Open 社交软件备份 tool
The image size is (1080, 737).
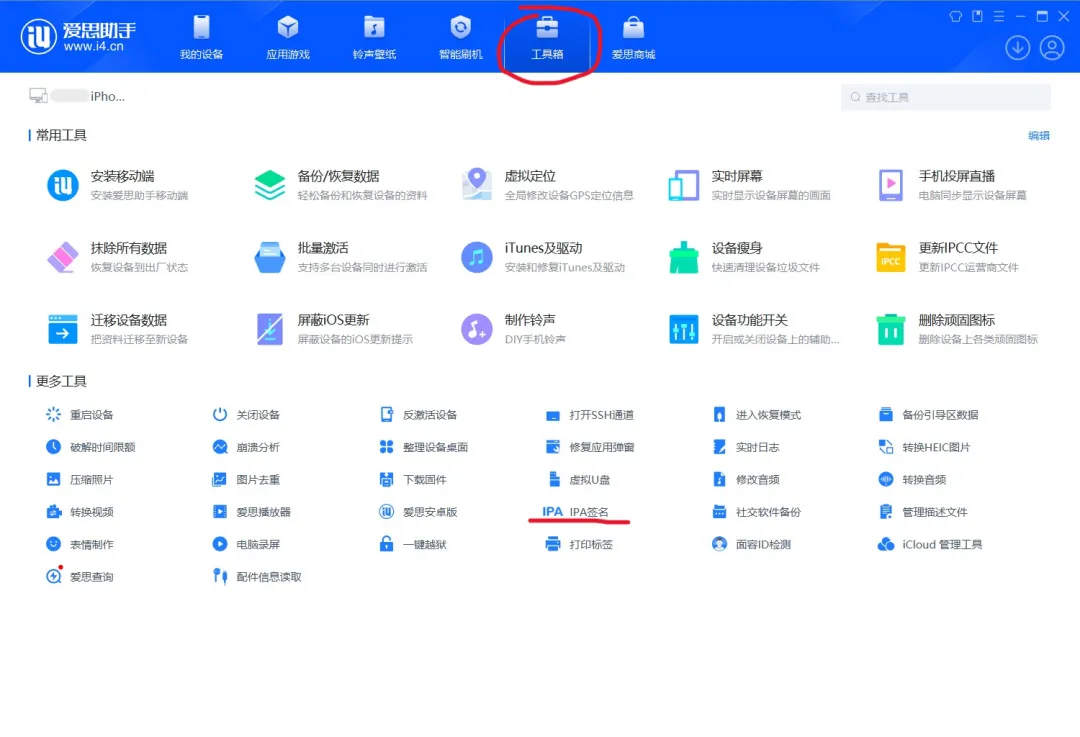coord(756,512)
